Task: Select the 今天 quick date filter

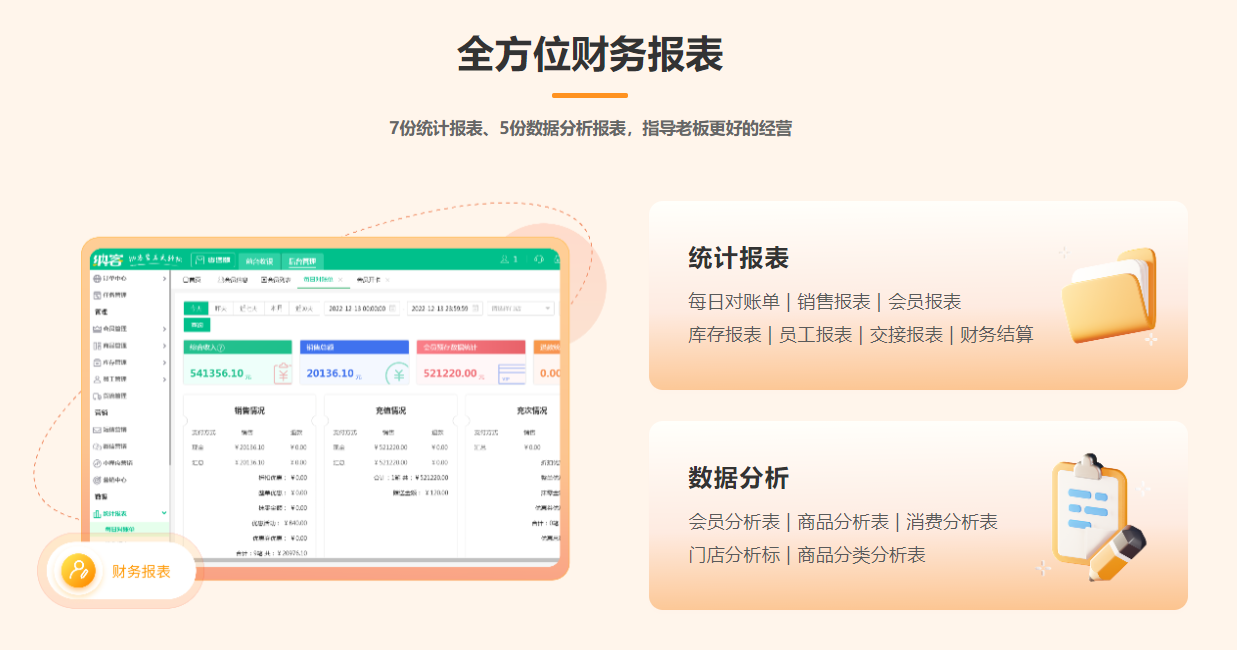Action: (195, 309)
